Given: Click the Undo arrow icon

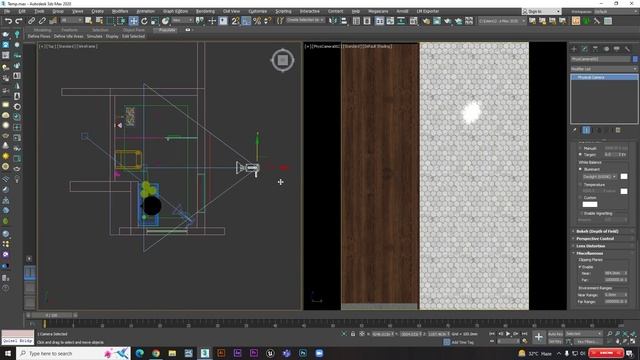Looking at the screenshot, I should [x=8, y=21].
